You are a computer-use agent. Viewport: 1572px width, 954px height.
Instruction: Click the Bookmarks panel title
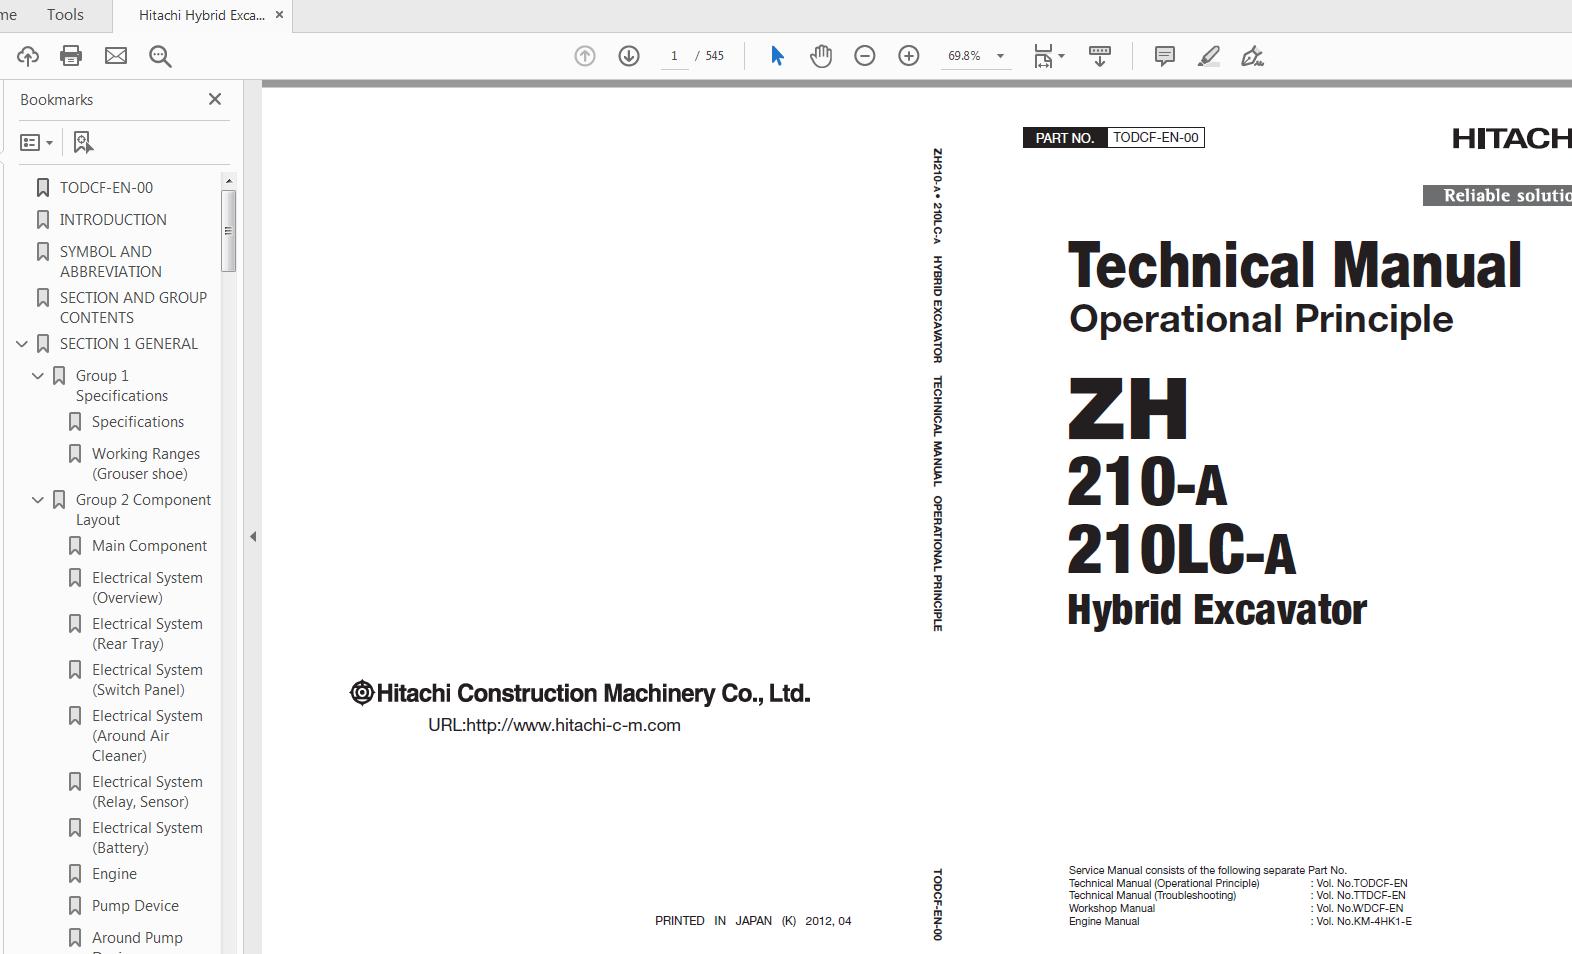[x=56, y=100]
